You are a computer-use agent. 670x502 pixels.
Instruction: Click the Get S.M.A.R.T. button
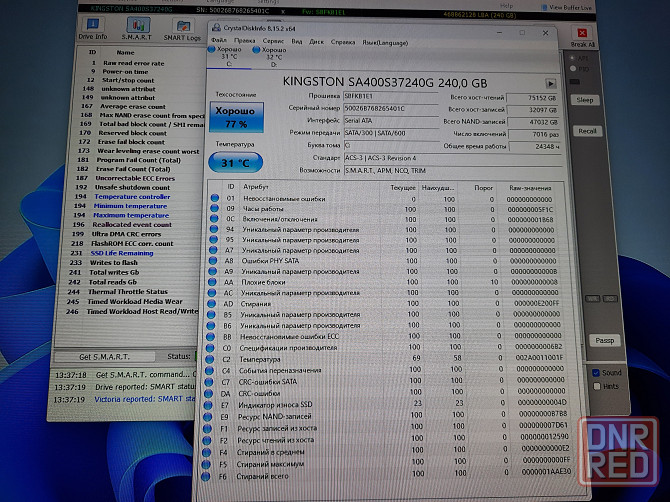104,357
